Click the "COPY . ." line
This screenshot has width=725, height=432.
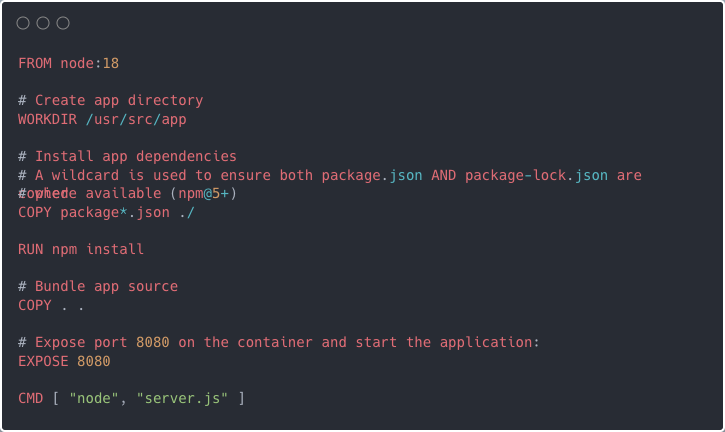pos(51,305)
